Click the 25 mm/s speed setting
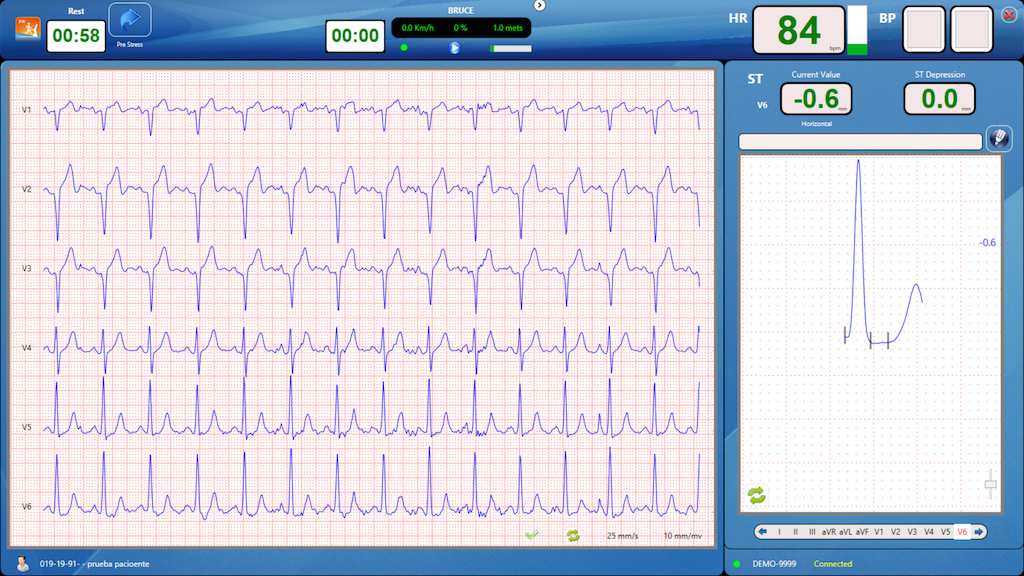 coord(624,536)
